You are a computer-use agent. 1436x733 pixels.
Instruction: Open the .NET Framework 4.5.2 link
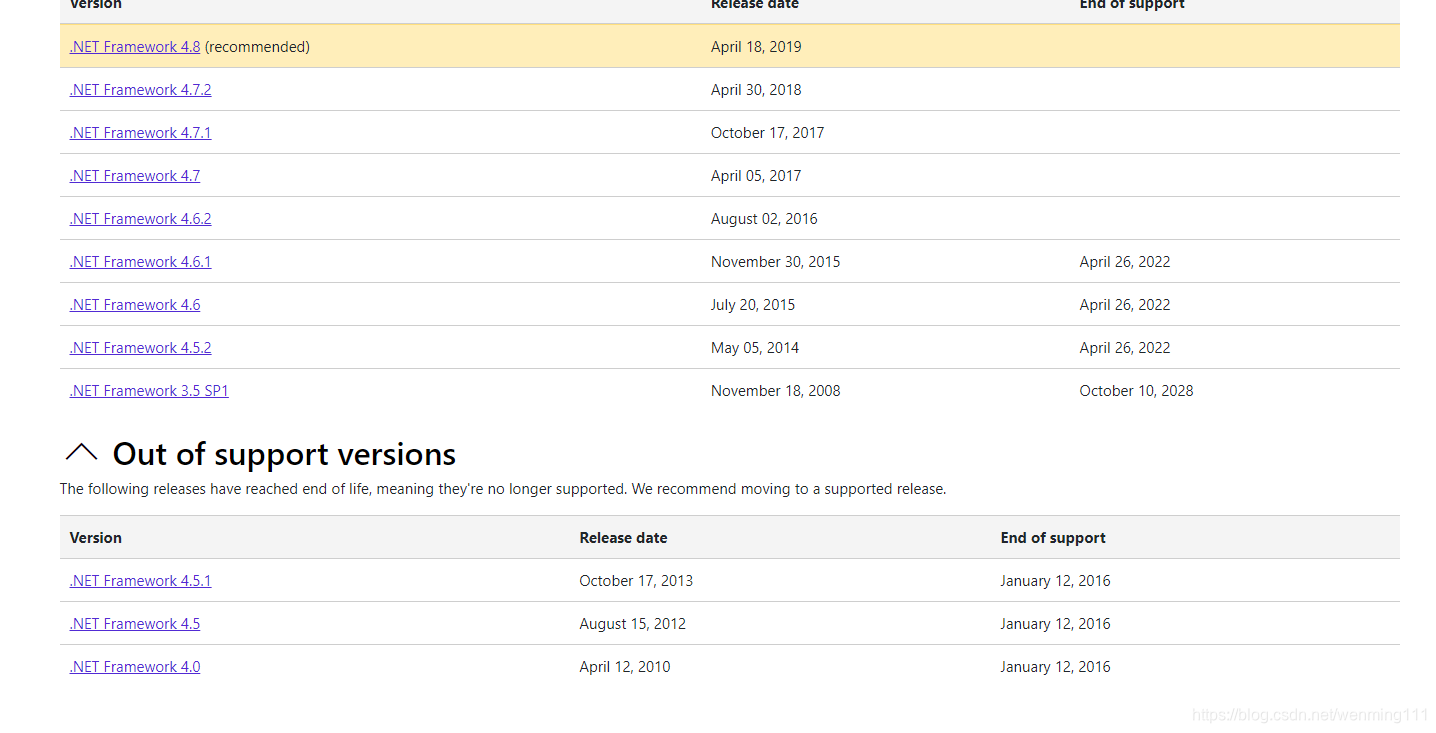[141, 348]
